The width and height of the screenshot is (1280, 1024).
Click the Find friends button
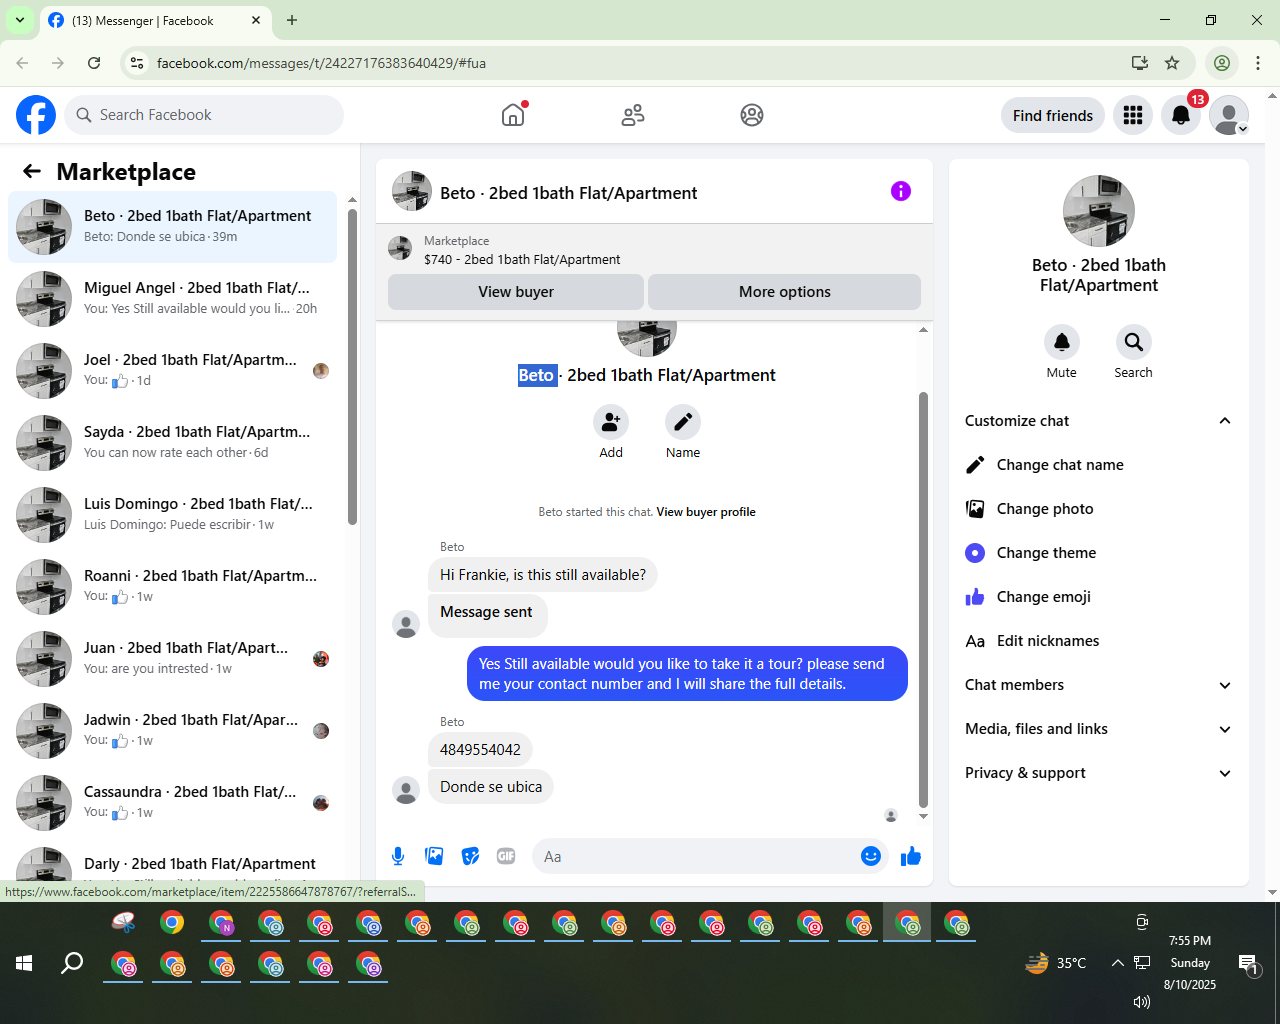pos(1053,115)
